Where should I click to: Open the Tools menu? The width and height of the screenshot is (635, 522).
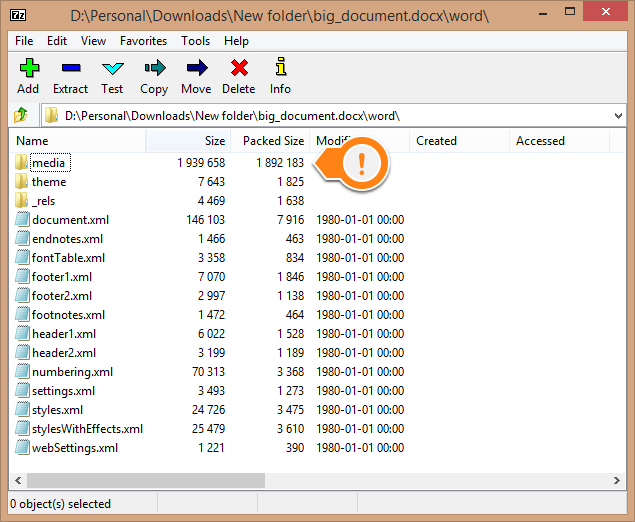click(195, 41)
